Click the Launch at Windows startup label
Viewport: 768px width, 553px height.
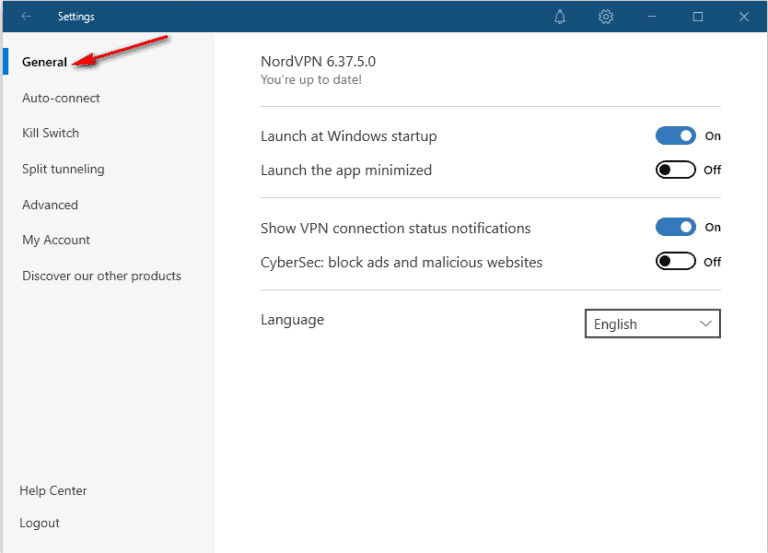(x=349, y=136)
